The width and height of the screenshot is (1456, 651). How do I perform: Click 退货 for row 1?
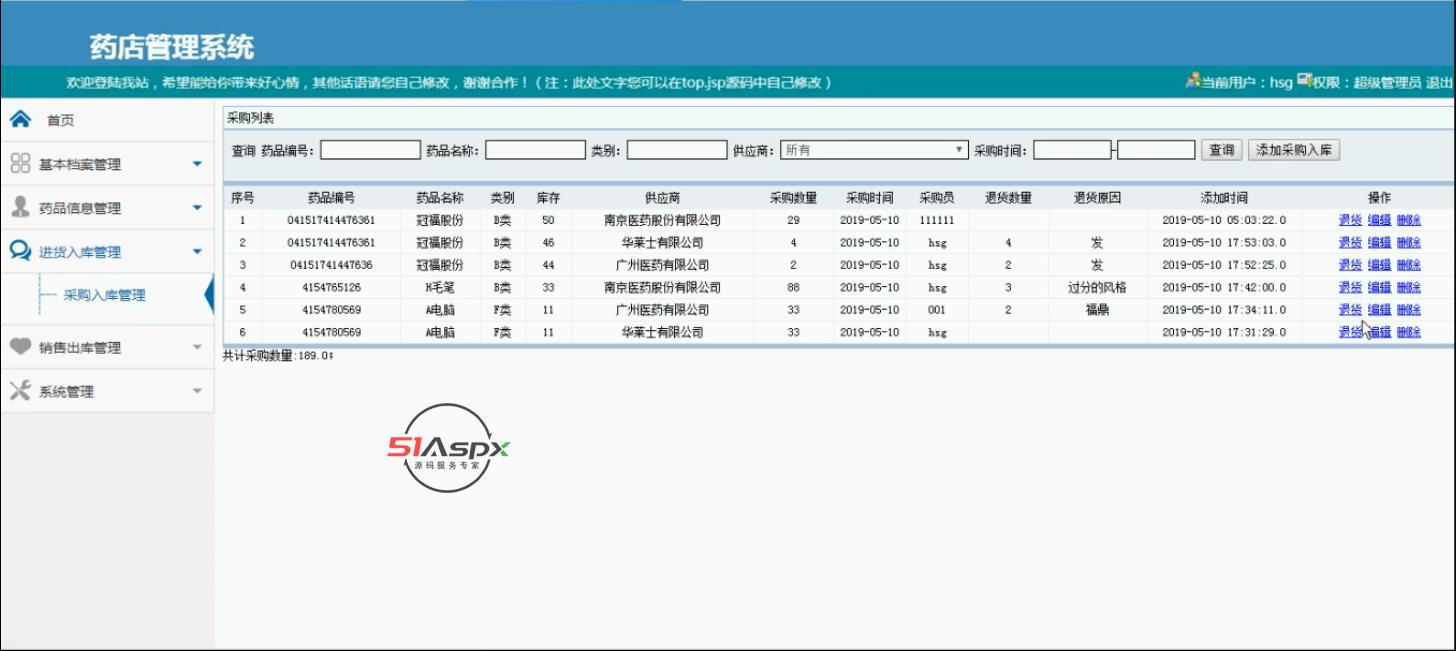(1350, 220)
